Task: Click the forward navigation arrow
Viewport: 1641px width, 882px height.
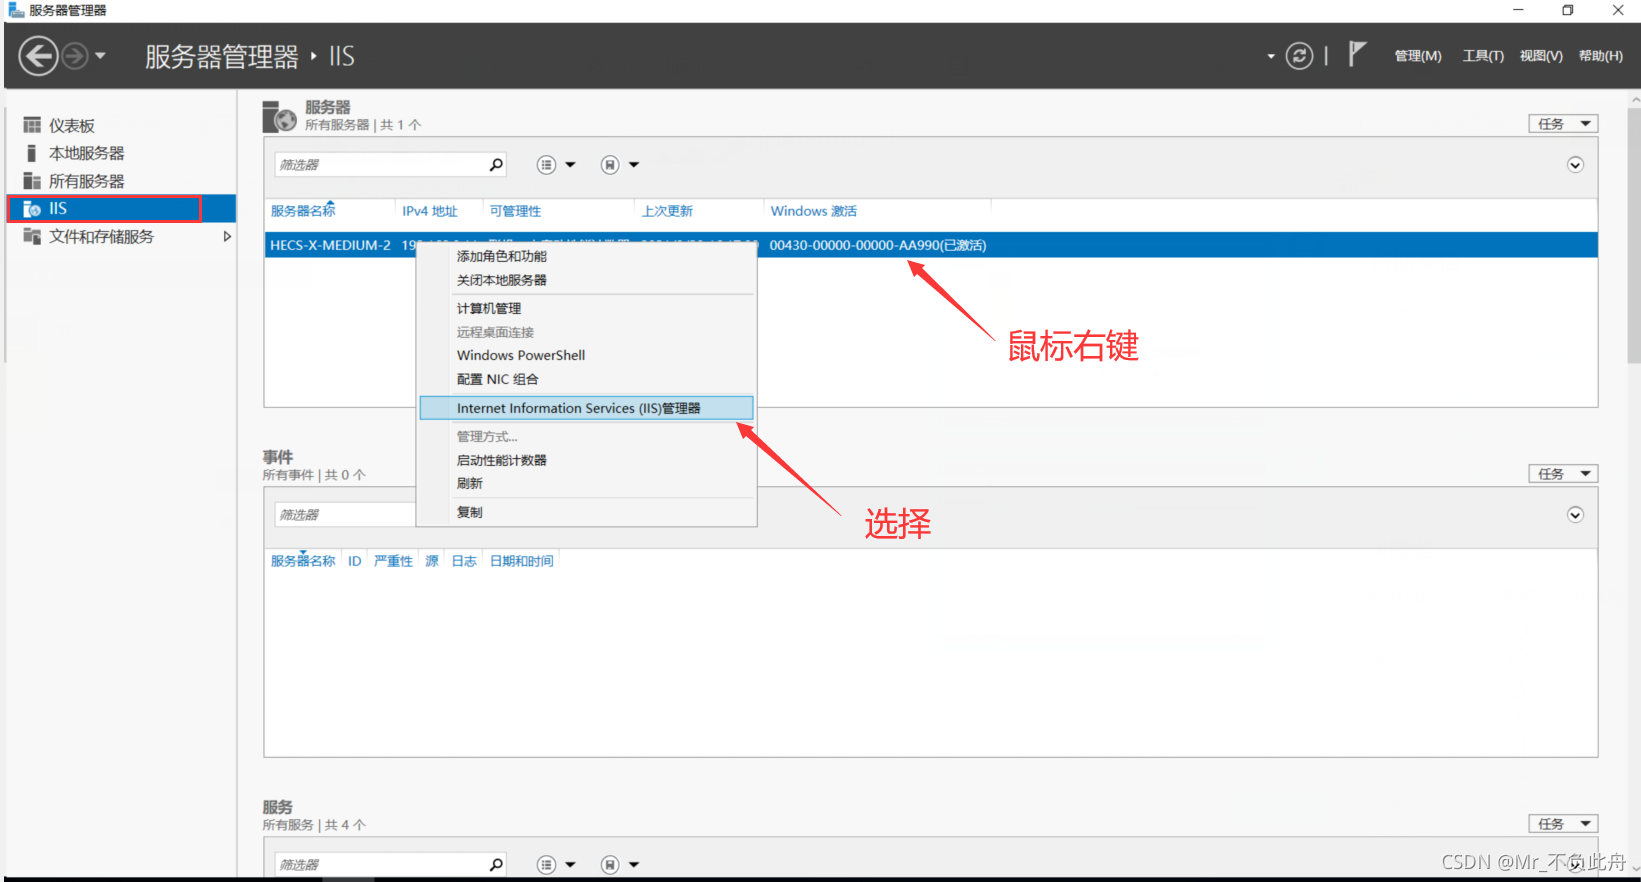Action: point(75,56)
